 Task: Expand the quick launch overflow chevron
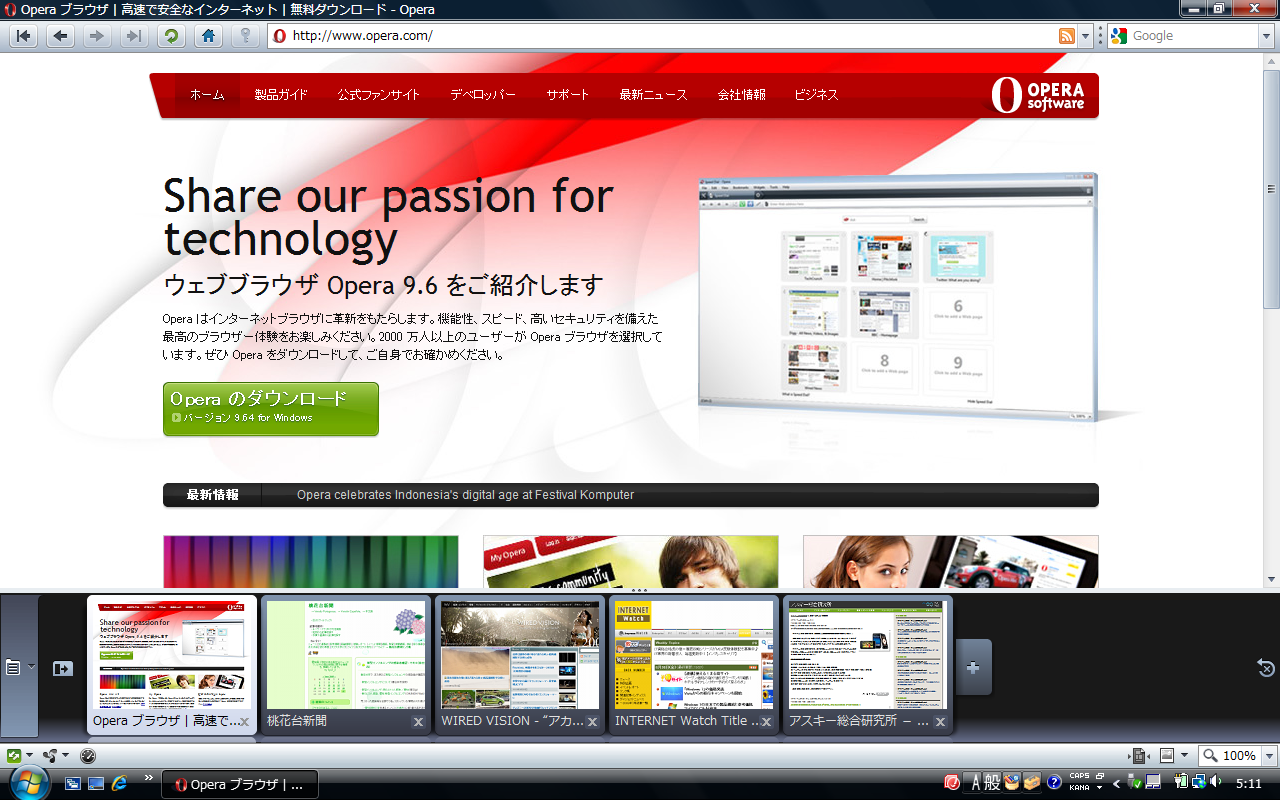point(149,777)
